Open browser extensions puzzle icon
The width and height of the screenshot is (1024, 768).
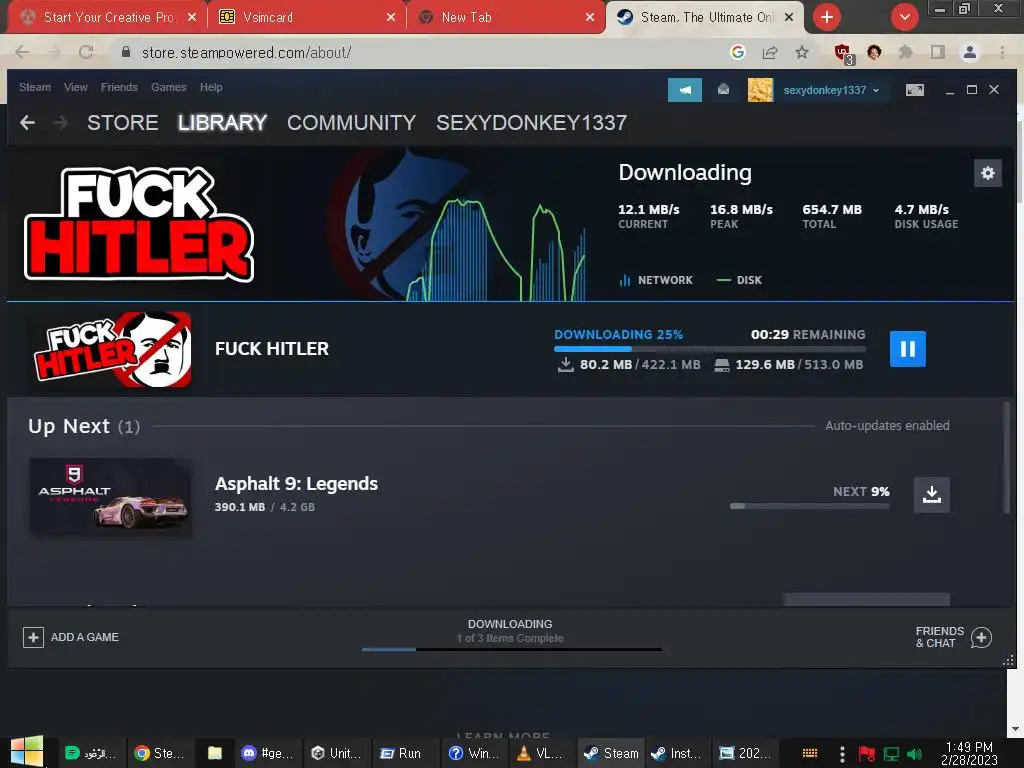[x=905, y=52]
